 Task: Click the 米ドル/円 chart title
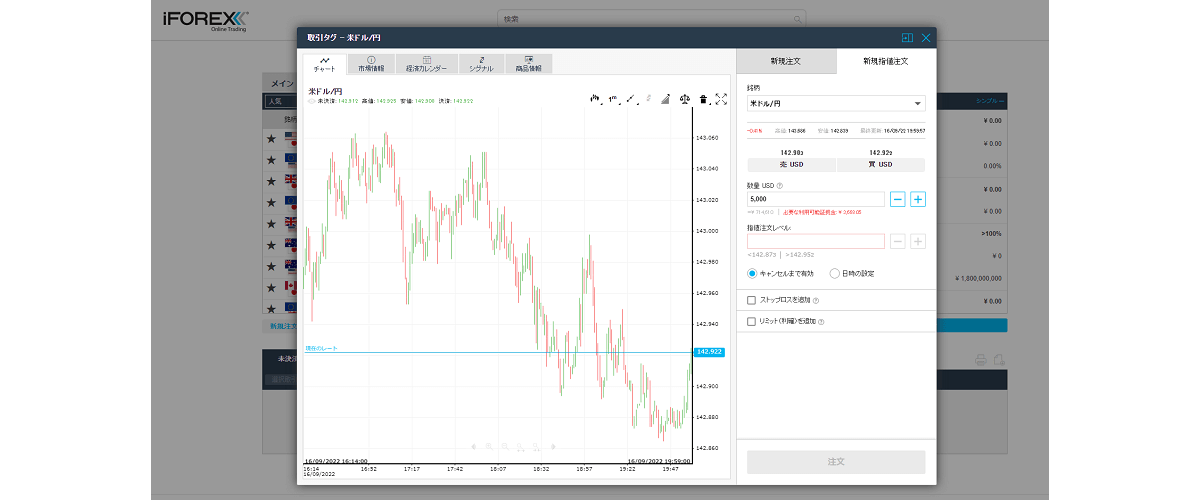325,91
